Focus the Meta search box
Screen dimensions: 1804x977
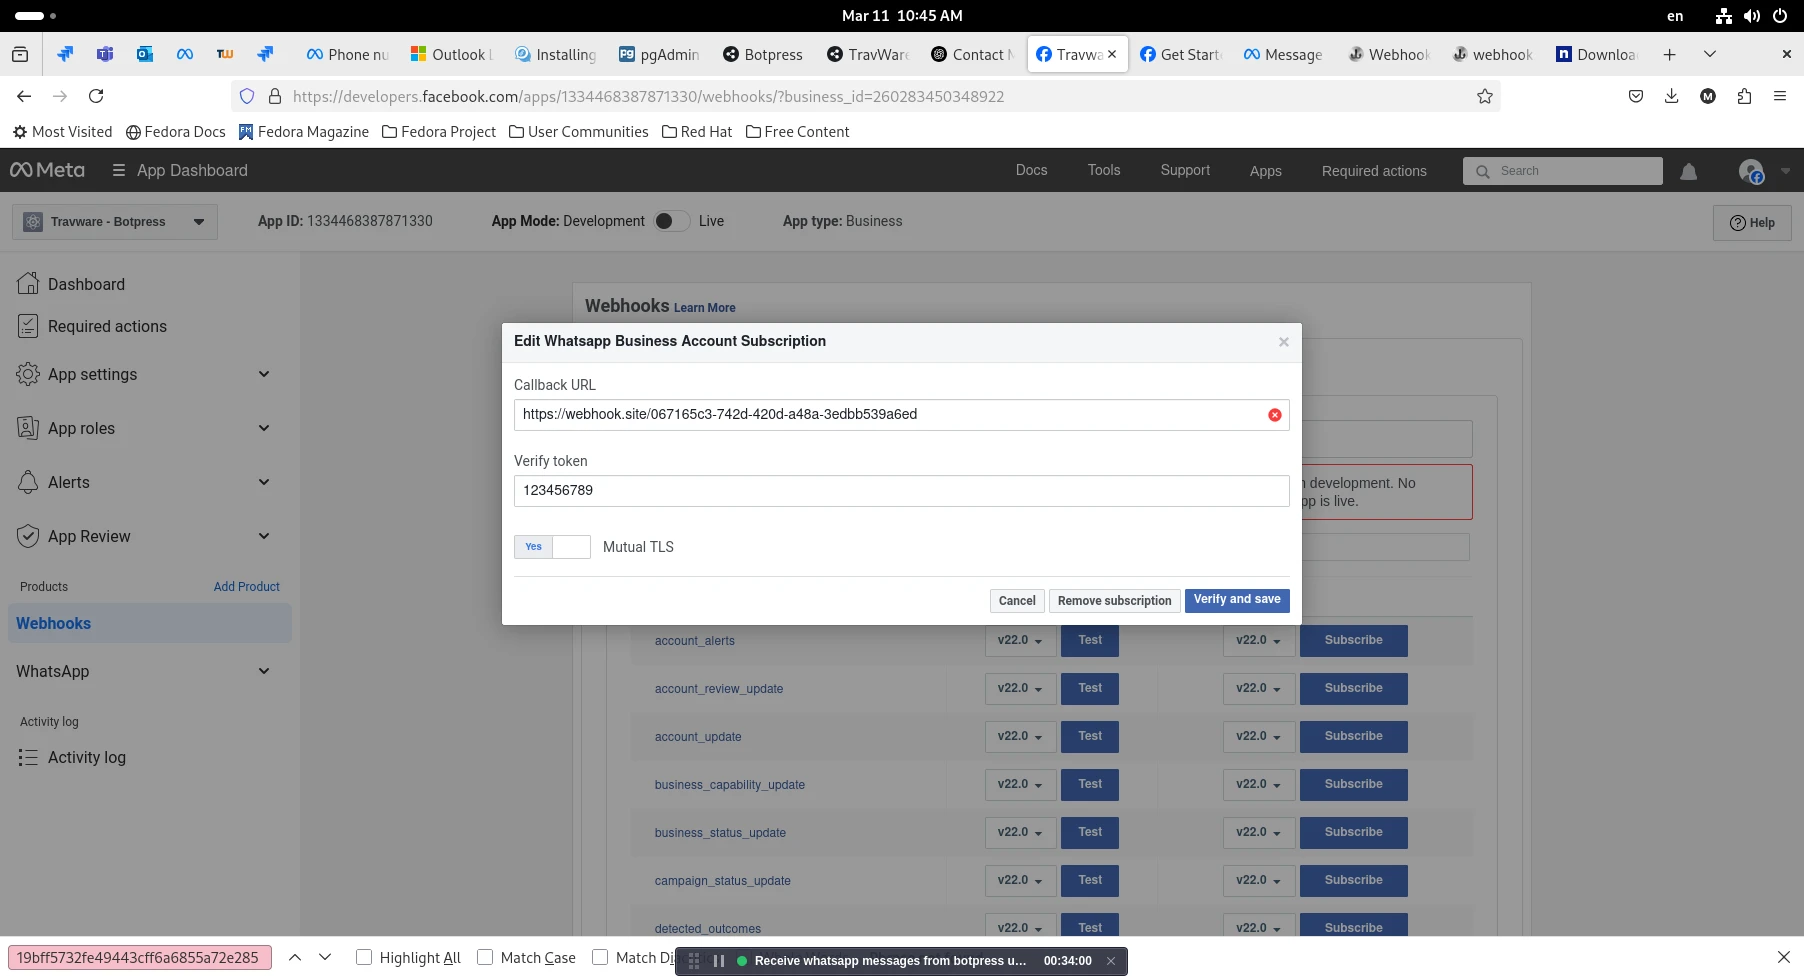pos(1562,171)
